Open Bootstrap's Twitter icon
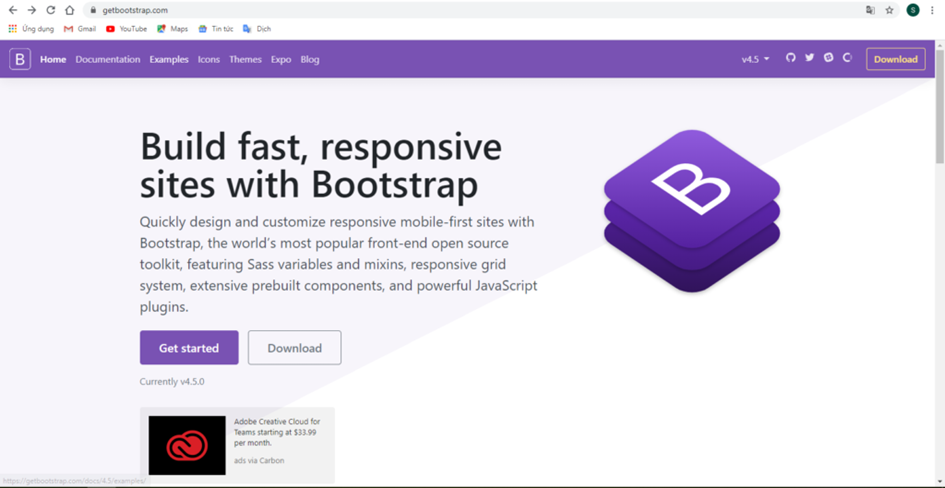945x488 pixels. click(x=809, y=58)
